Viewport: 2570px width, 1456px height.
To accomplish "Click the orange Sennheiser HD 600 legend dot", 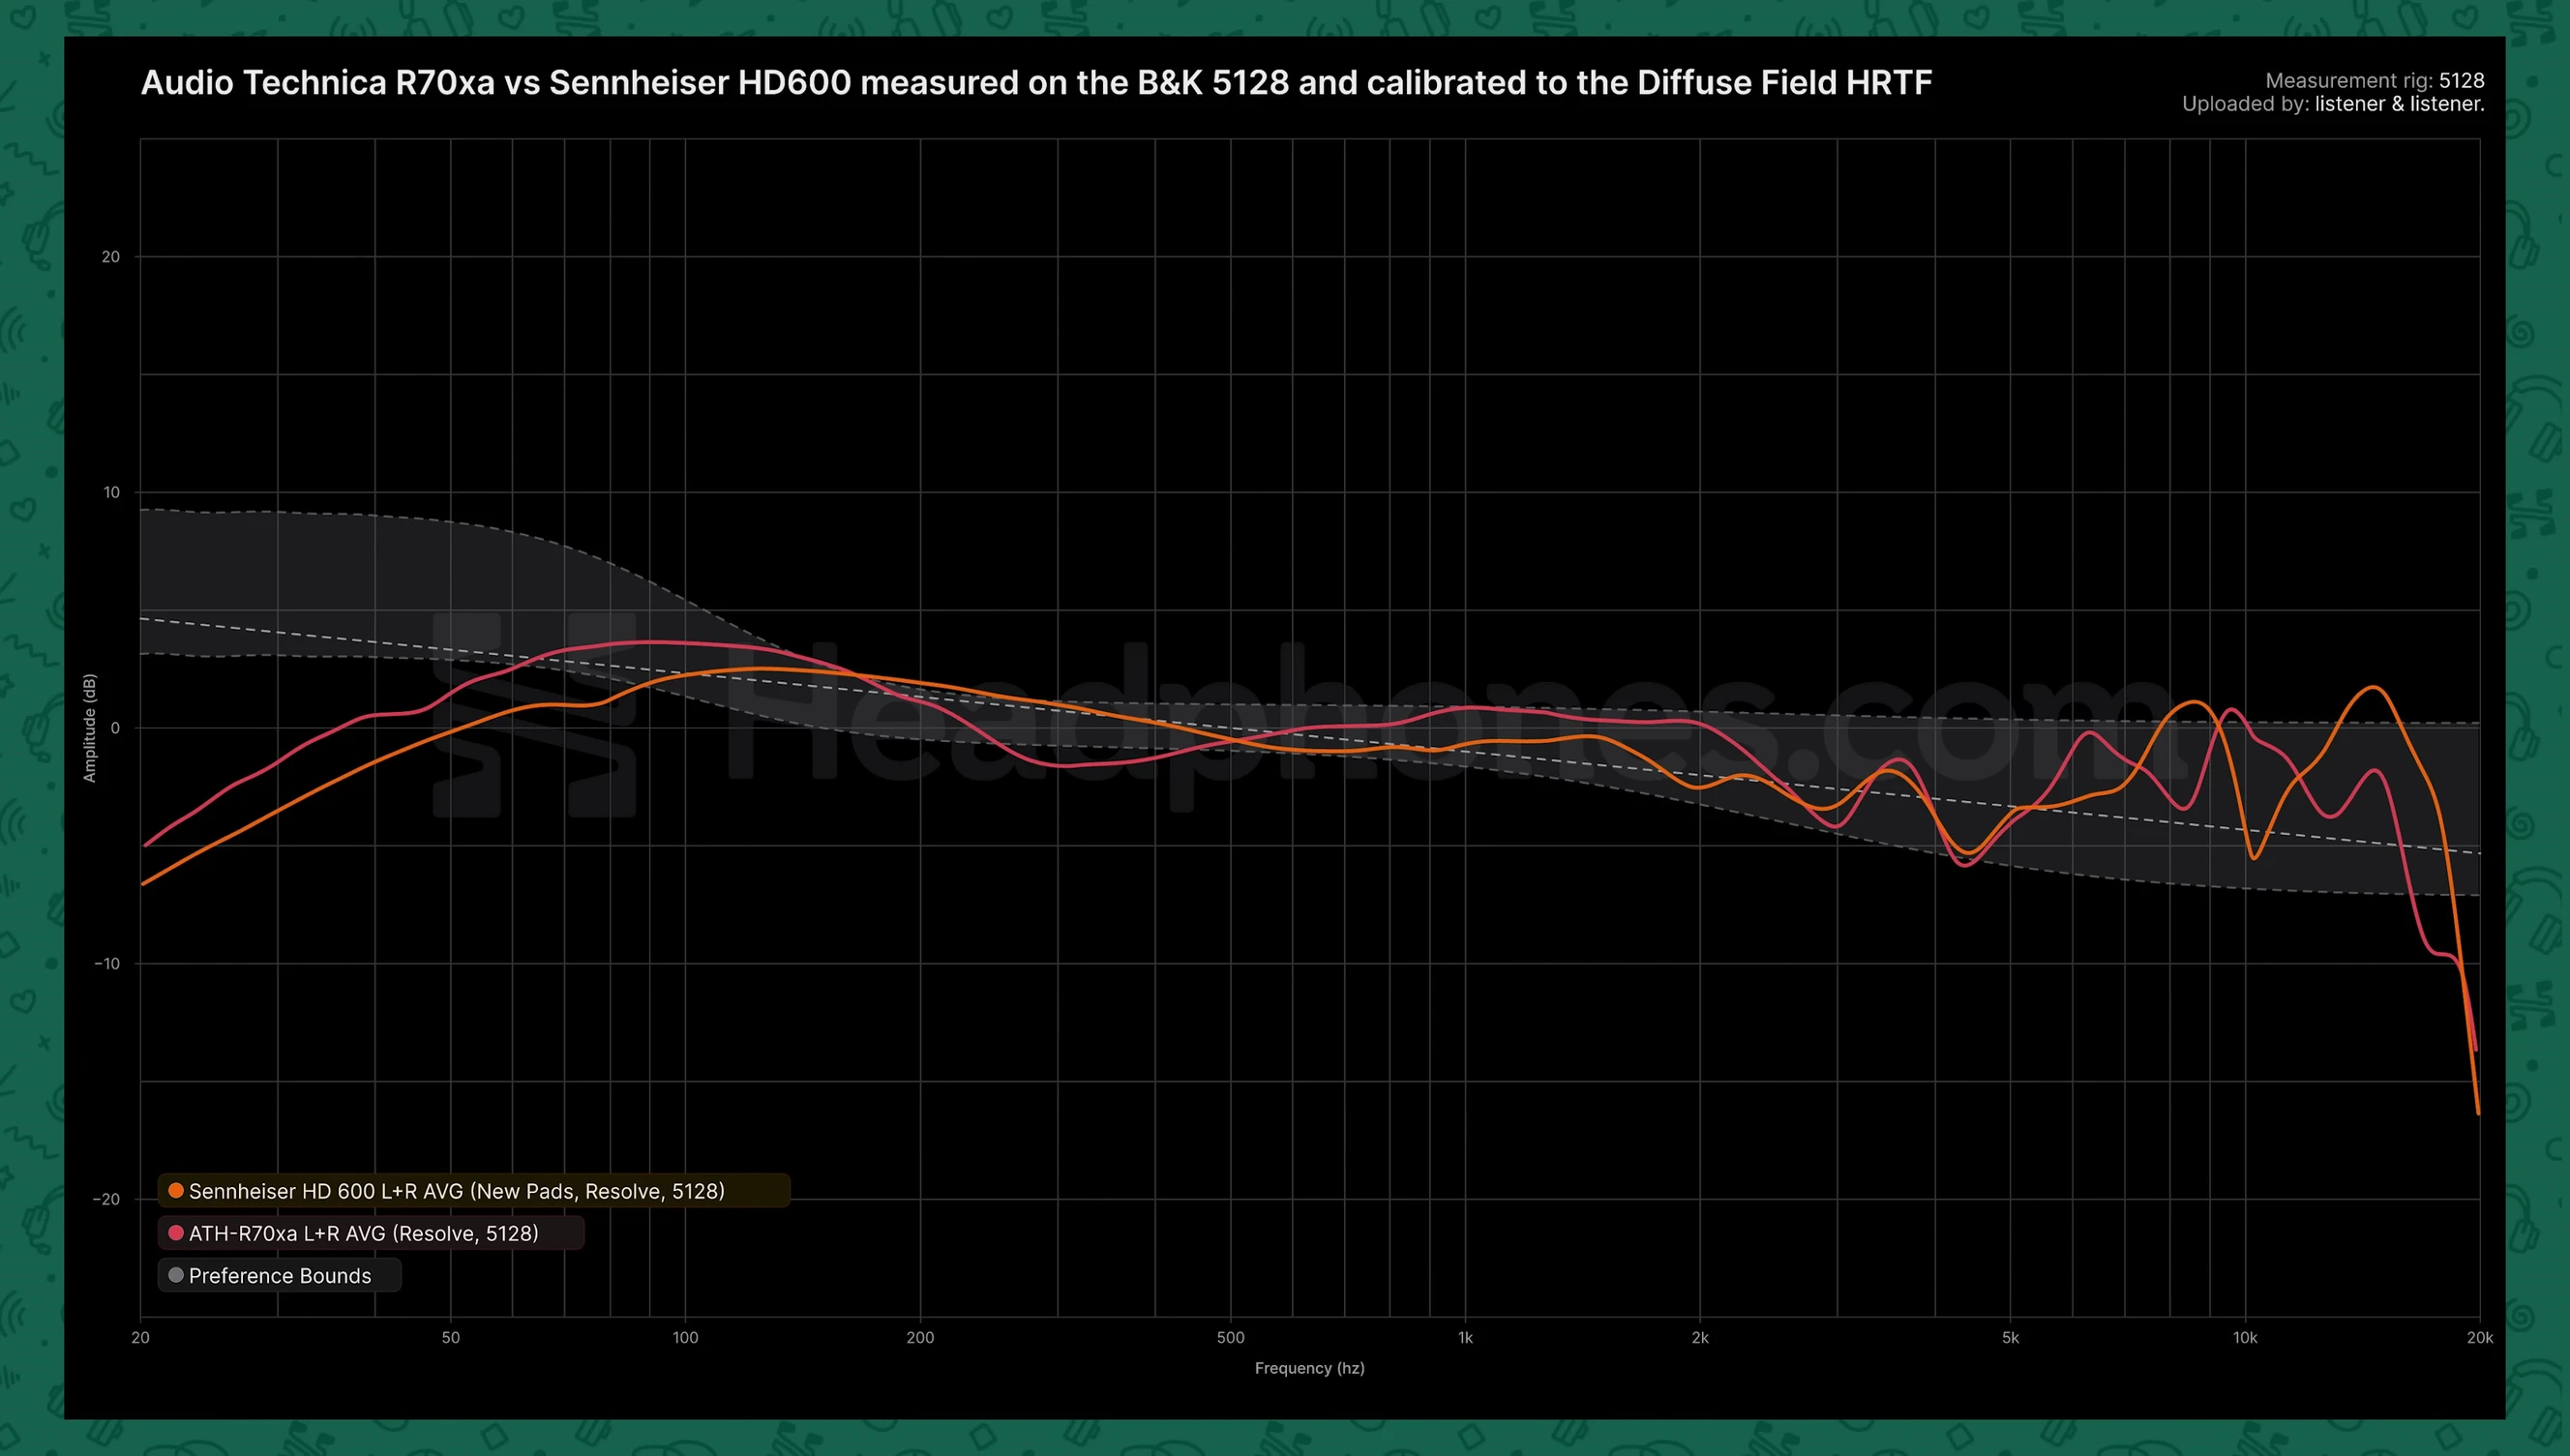I will point(176,1190).
